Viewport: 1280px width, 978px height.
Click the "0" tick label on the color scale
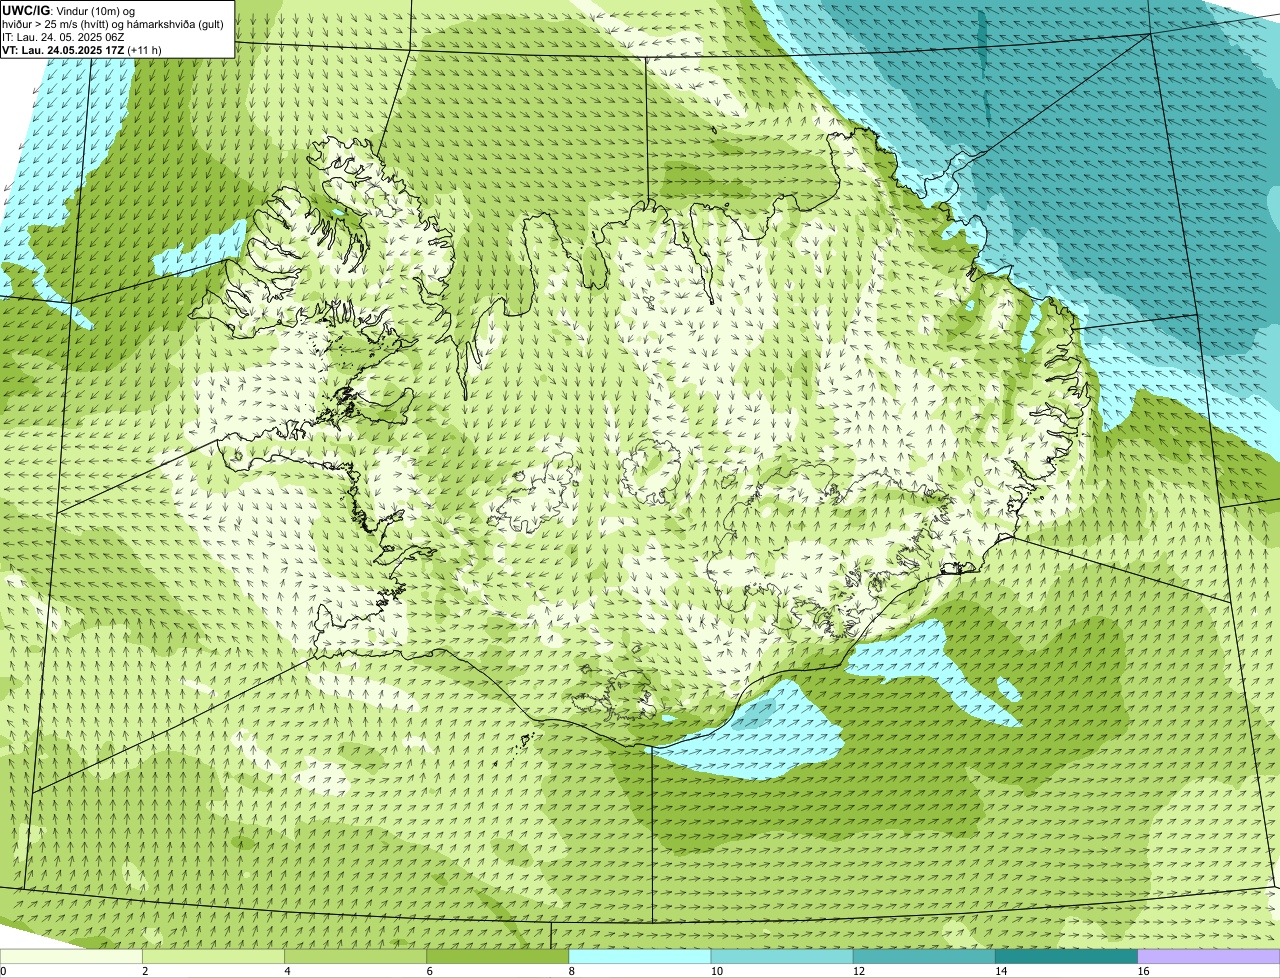click(x=3, y=971)
